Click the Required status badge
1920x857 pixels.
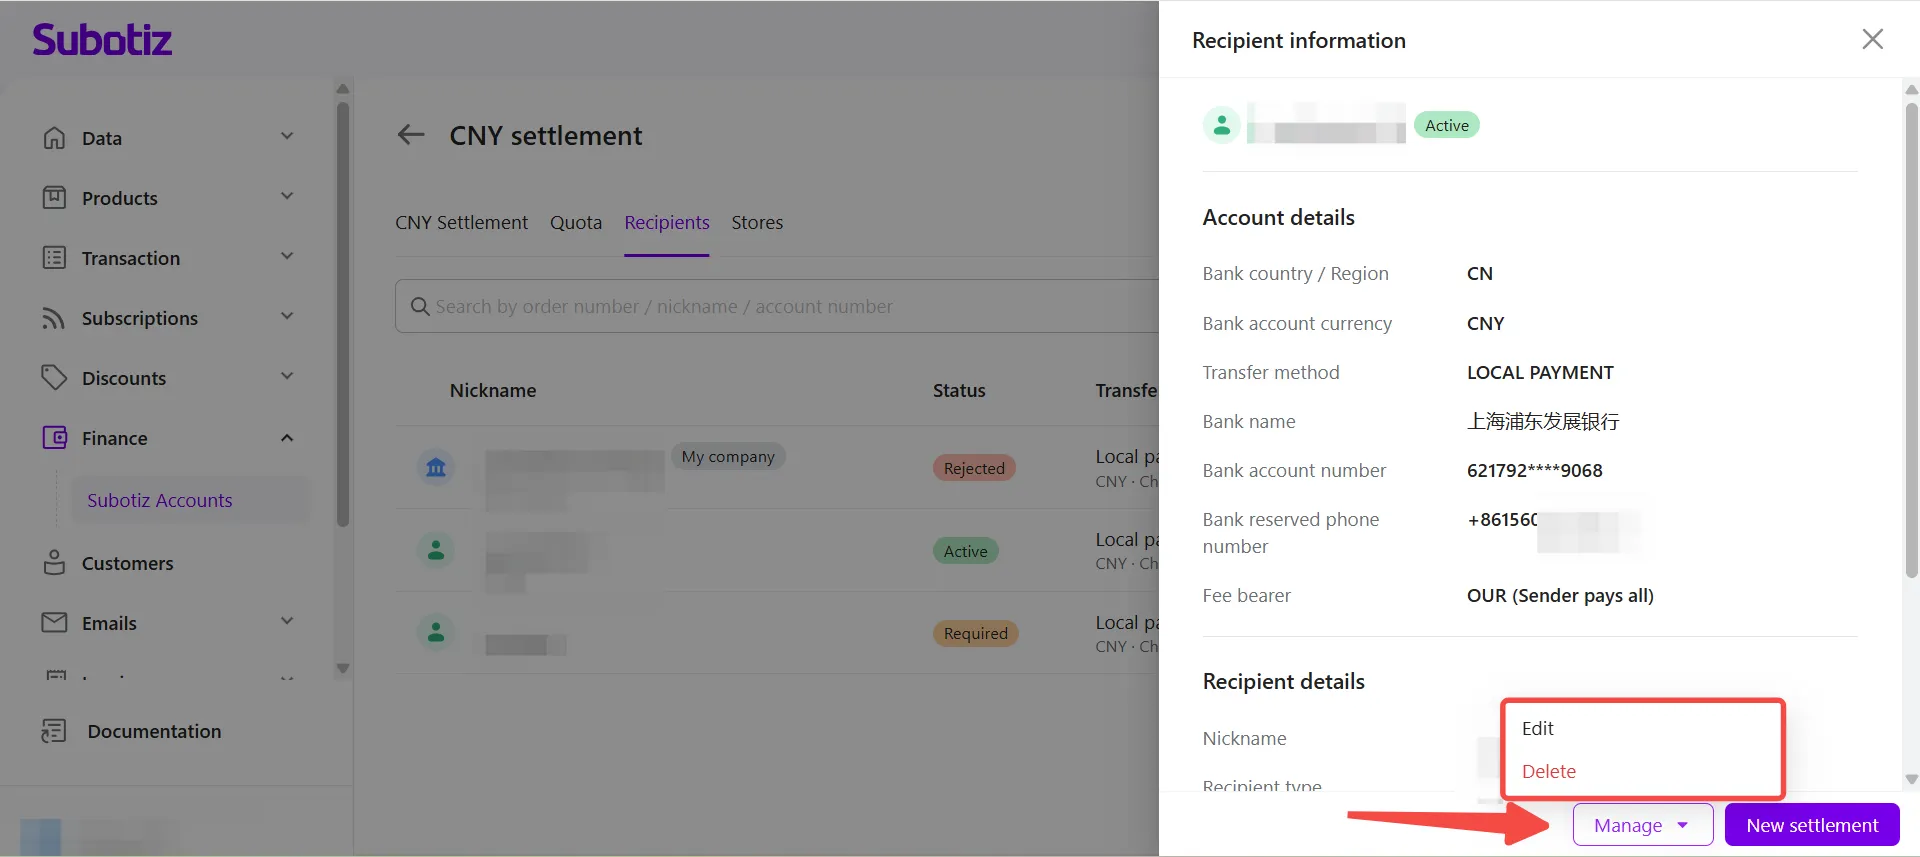tap(976, 633)
